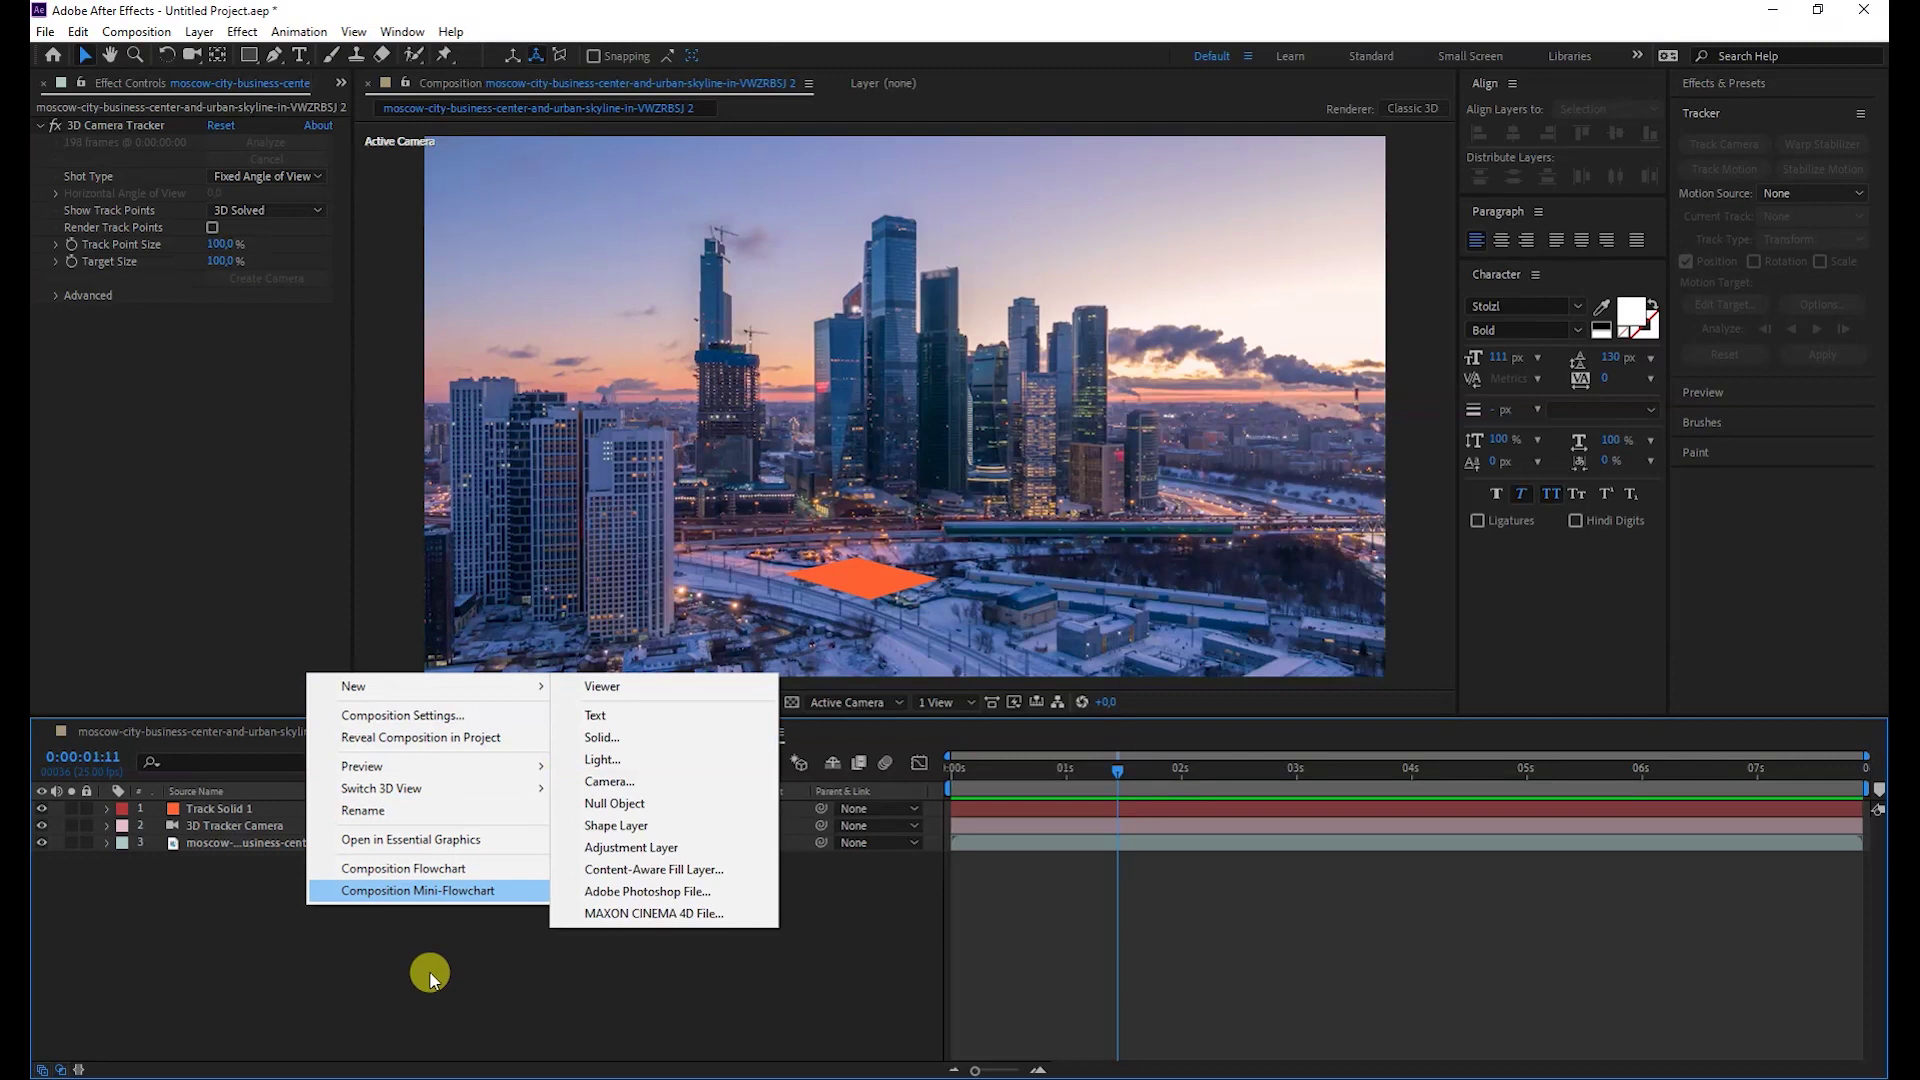This screenshot has height=1080, width=1920.
Task: Choose Composition Settings... from context menu
Action: pyautogui.click(x=402, y=716)
